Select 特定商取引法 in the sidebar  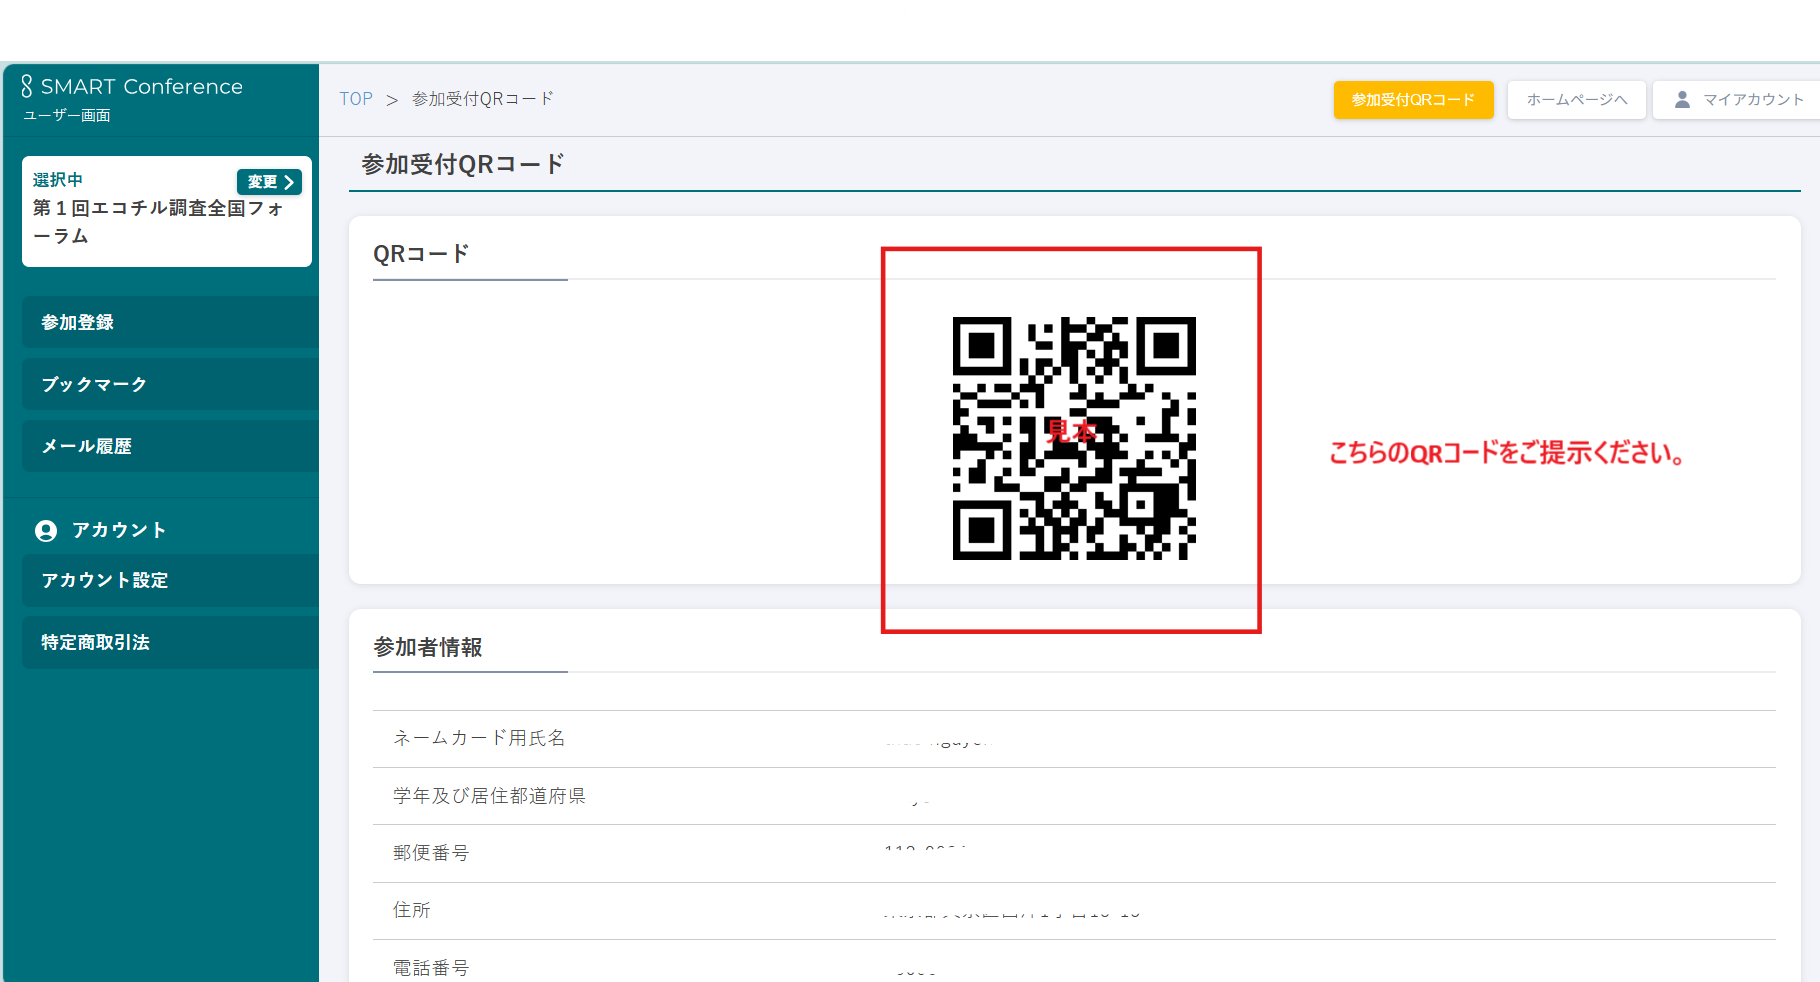click(170, 642)
